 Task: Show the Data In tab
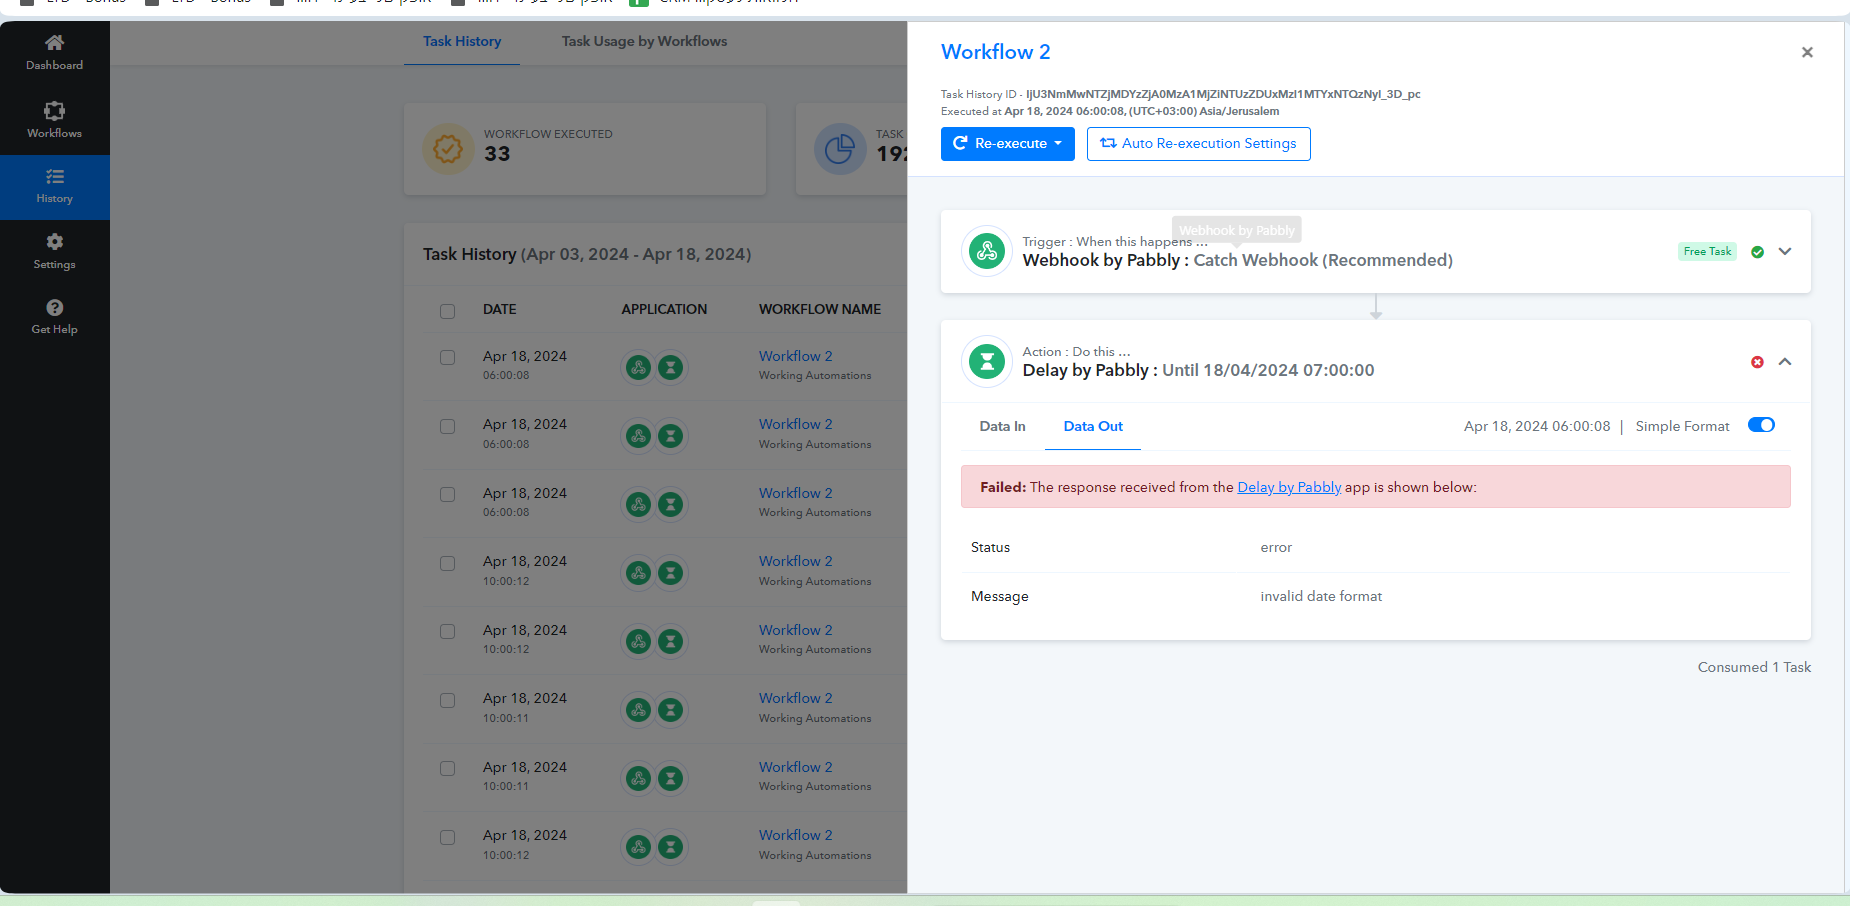coord(1002,426)
